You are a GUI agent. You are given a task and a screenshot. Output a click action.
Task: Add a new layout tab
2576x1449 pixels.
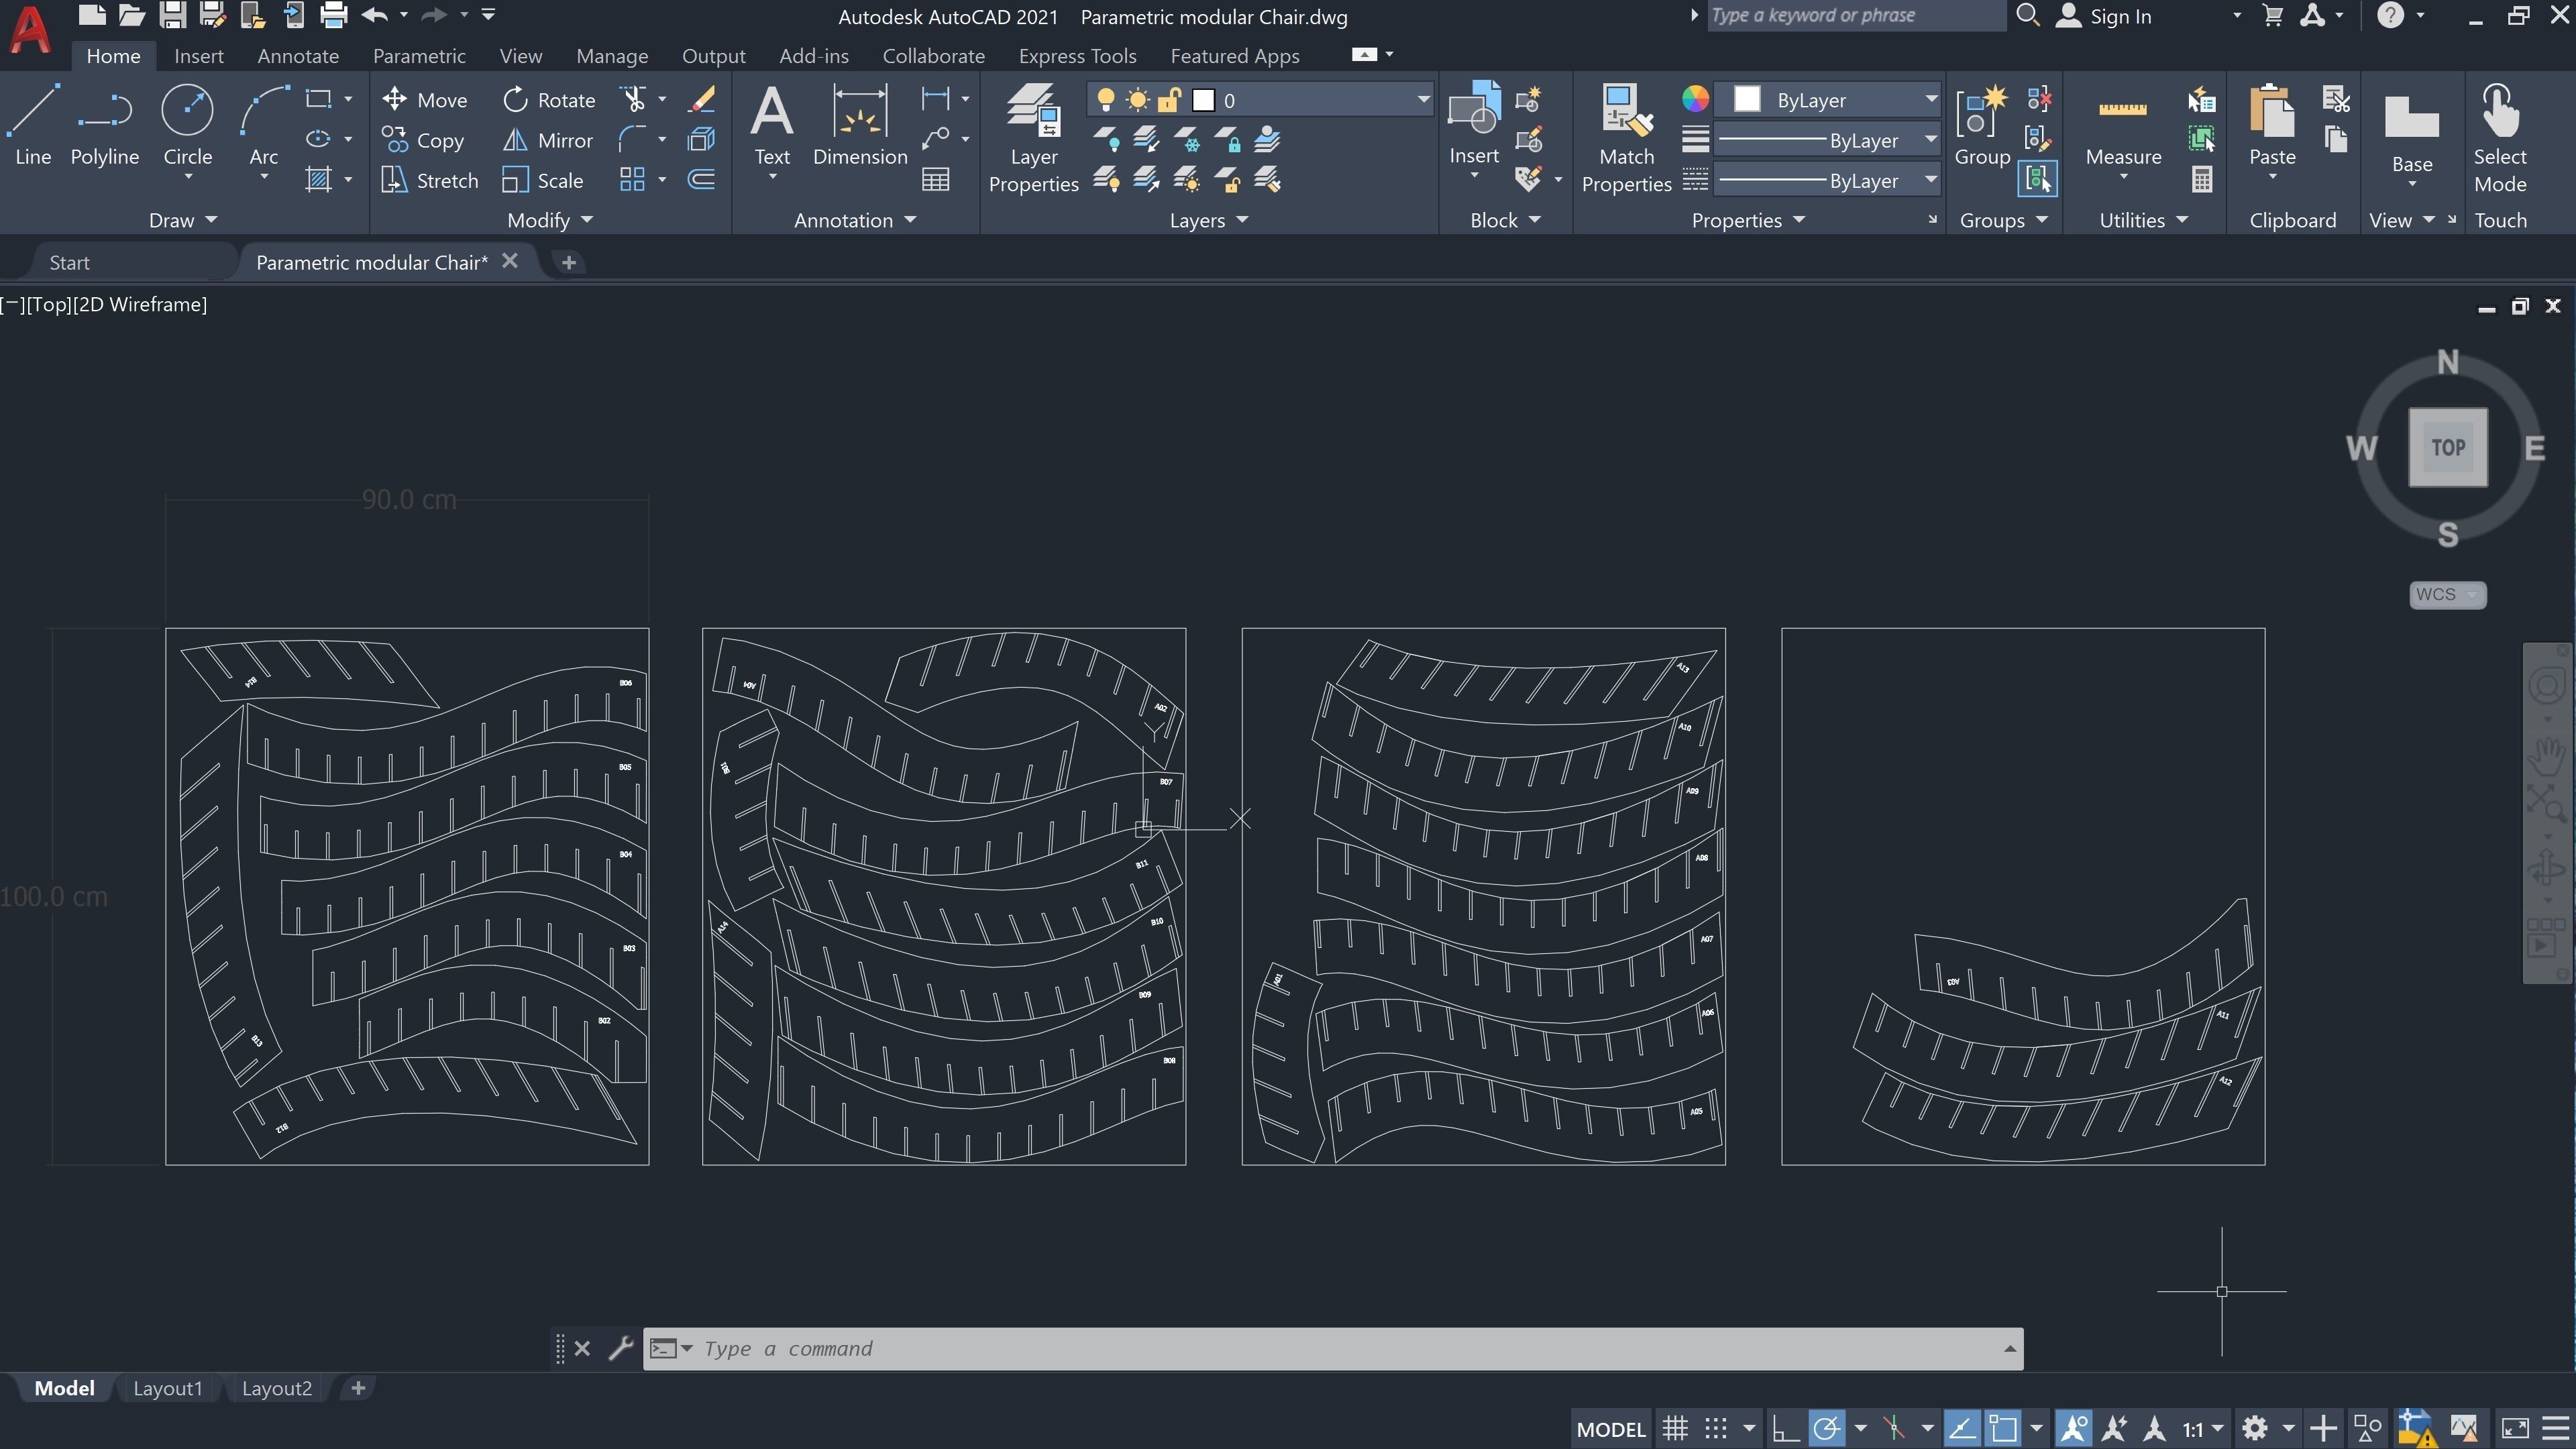click(358, 1388)
